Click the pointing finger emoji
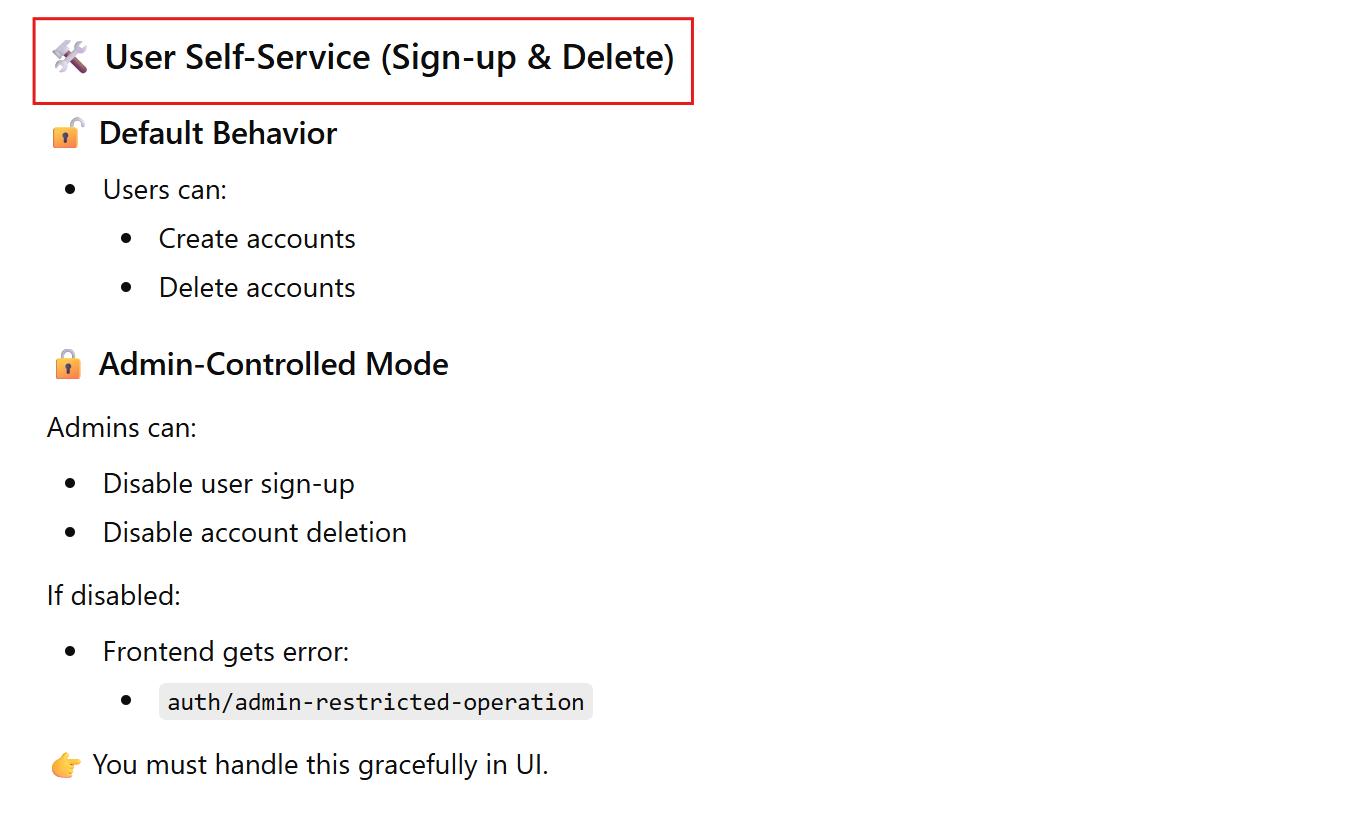Image resolution: width=1361 pixels, height=828 pixels. tap(66, 765)
